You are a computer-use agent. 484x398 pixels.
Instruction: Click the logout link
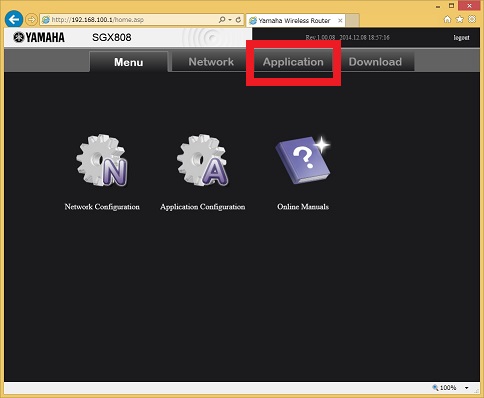[461, 38]
